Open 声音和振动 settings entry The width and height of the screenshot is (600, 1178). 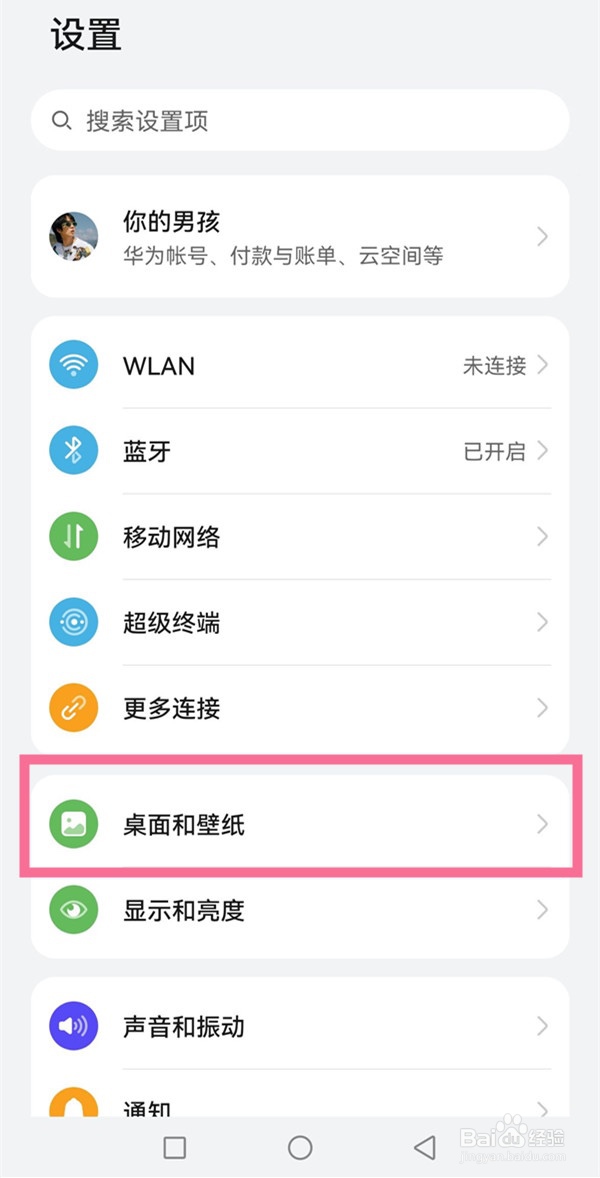(x=300, y=1025)
